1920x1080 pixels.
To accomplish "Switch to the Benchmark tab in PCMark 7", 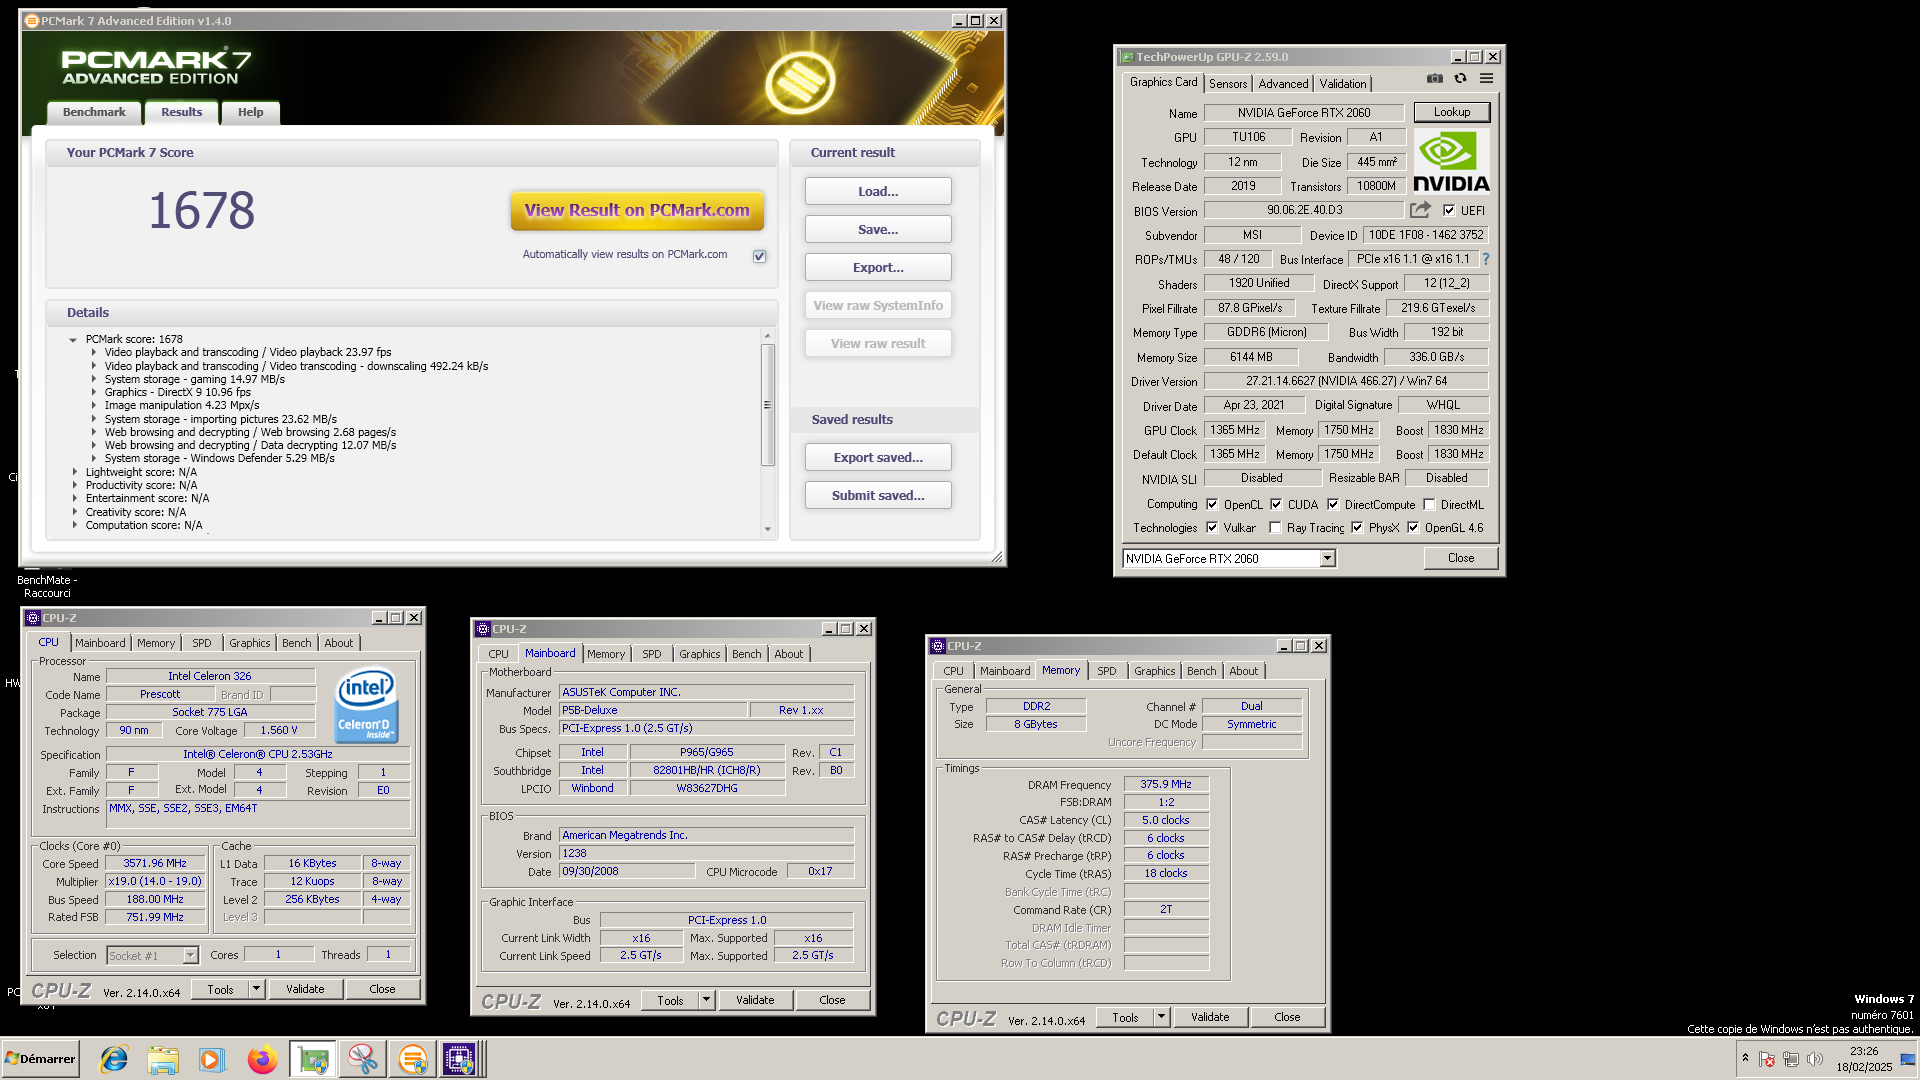I will tap(94, 112).
